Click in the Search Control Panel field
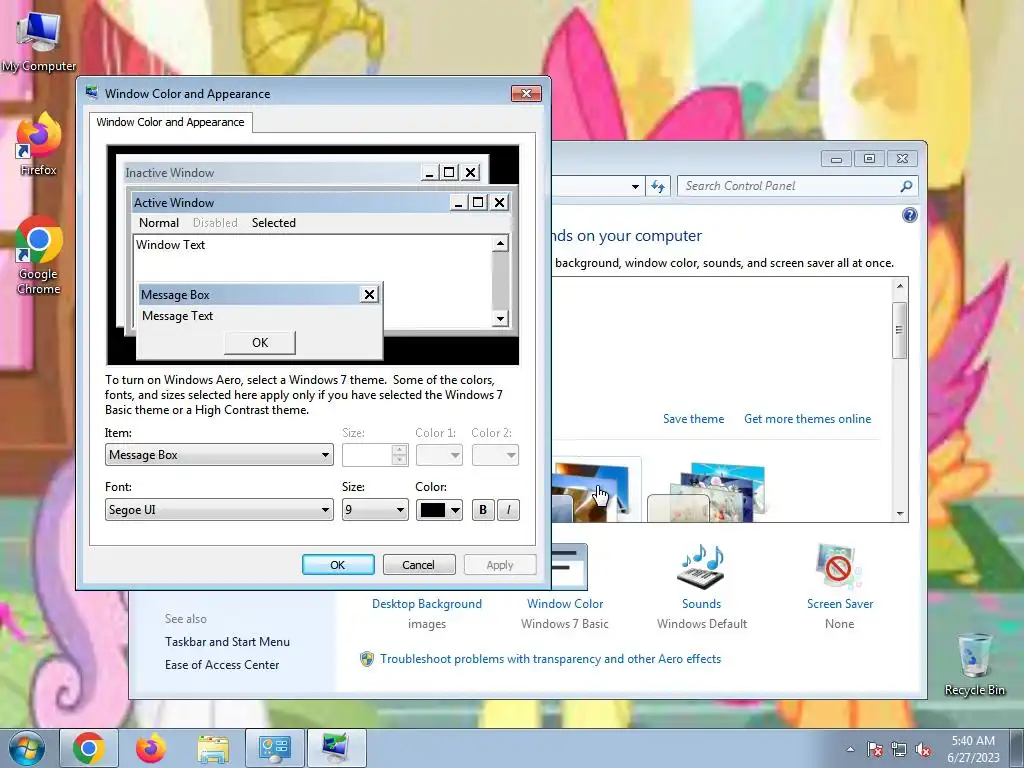1024x768 pixels. click(x=789, y=186)
